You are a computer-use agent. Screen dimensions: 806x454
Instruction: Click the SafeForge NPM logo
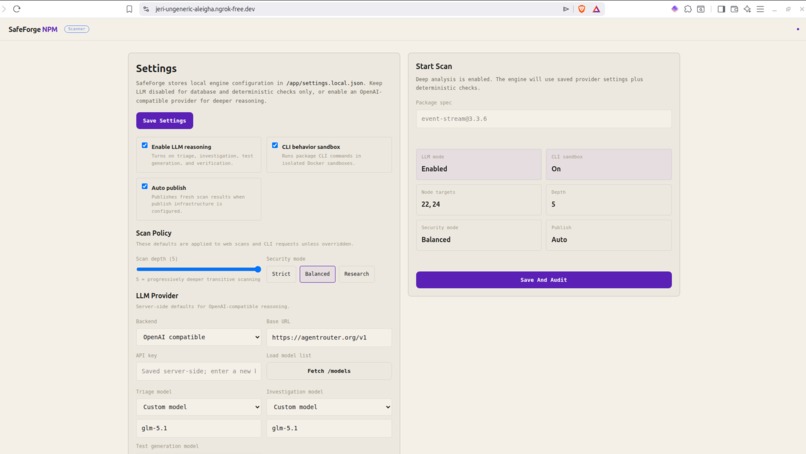point(33,29)
